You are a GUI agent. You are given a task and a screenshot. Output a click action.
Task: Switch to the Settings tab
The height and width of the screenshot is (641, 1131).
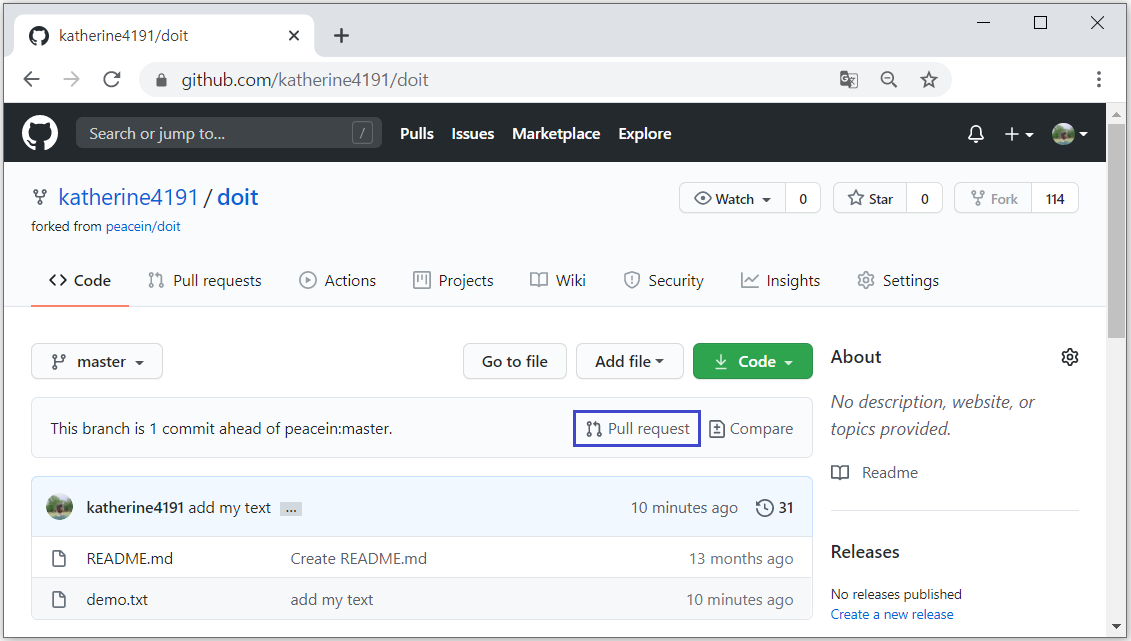pos(898,280)
